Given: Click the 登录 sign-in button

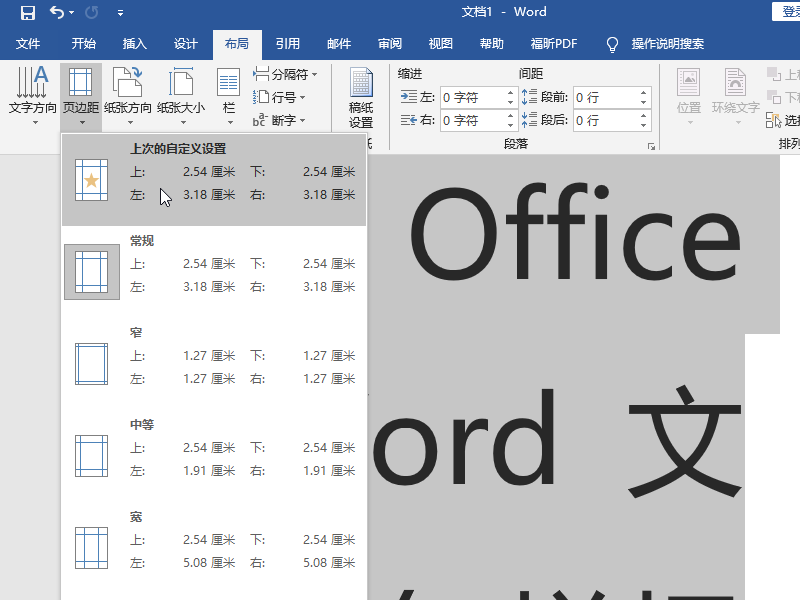Looking at the screenshot, I should coord(787,11).
